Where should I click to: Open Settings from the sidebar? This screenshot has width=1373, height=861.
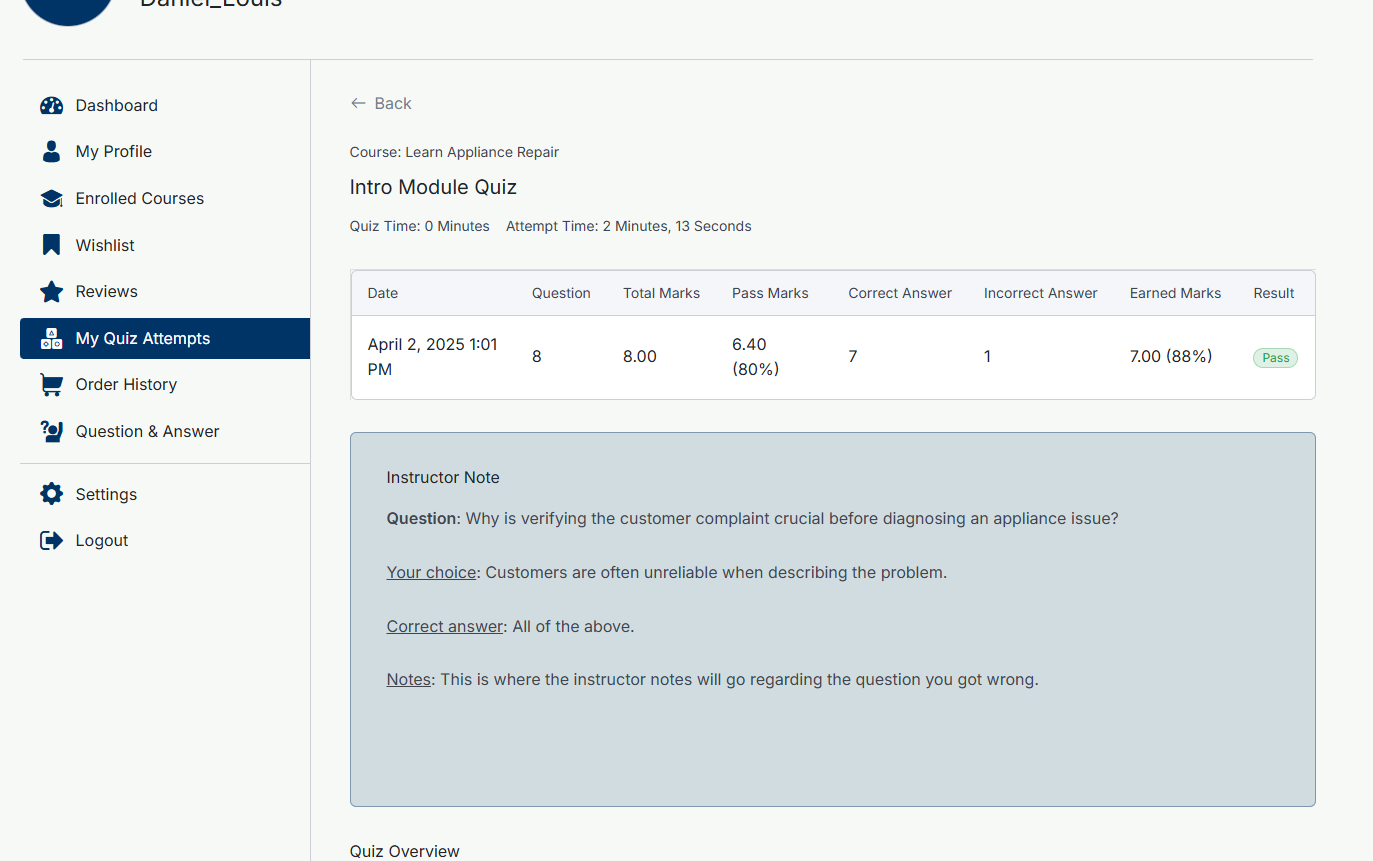(106, 494)
